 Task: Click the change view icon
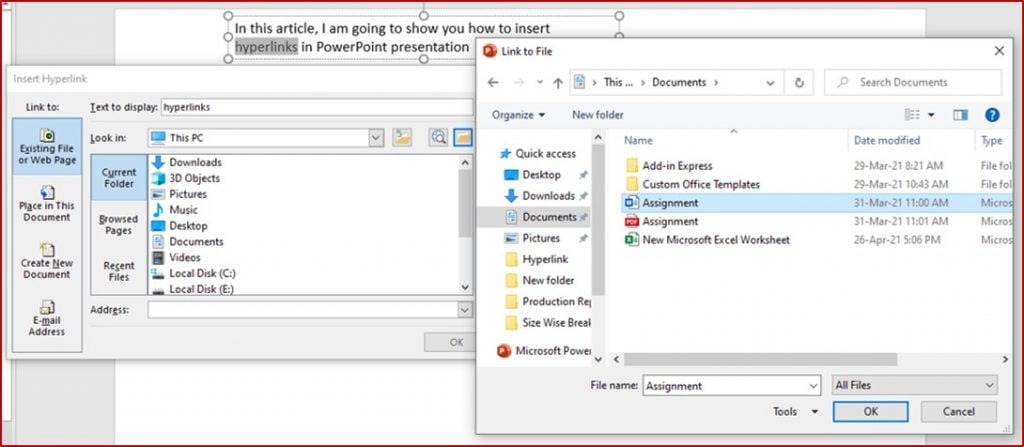tap(912, 115)
